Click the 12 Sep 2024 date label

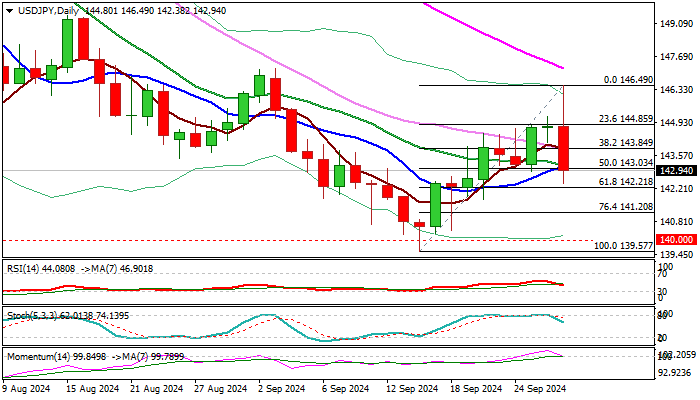pyautogui.click(x=412, y=389)
